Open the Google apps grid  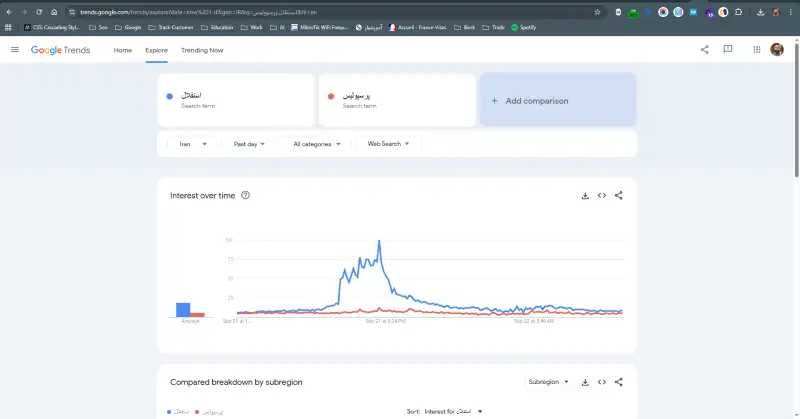pos(757,49)
